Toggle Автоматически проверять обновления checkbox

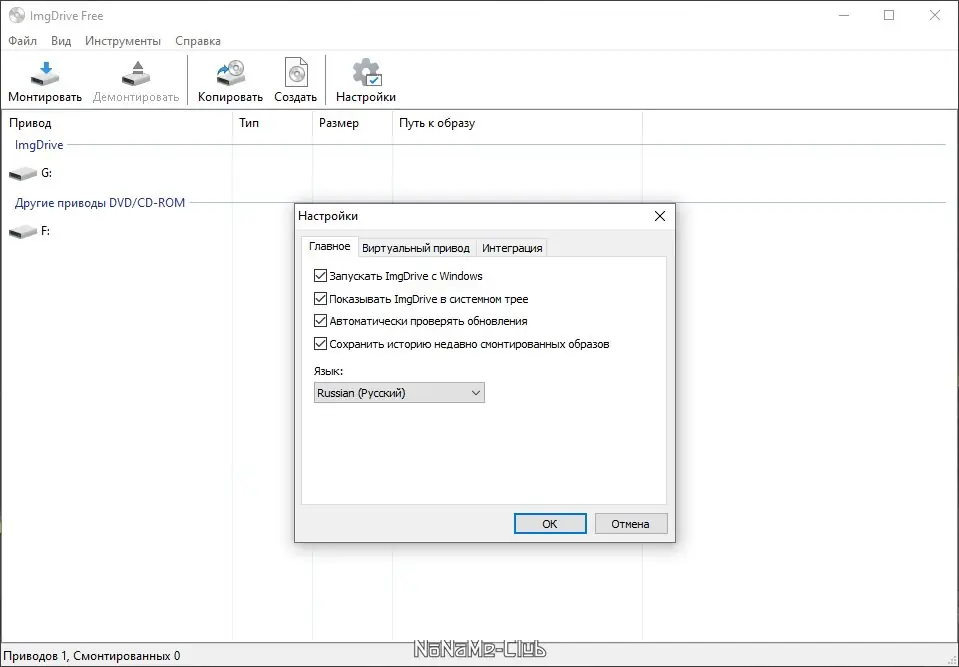[320, 320]
